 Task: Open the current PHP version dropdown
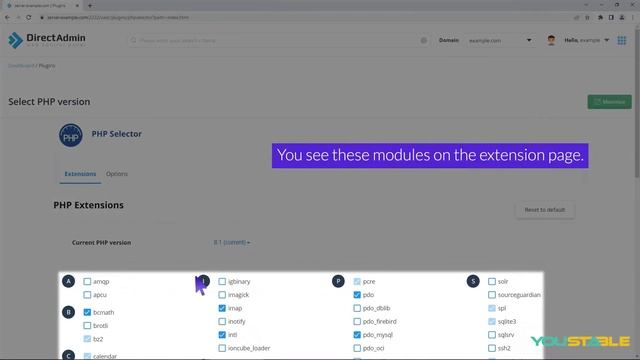point(232,242)
